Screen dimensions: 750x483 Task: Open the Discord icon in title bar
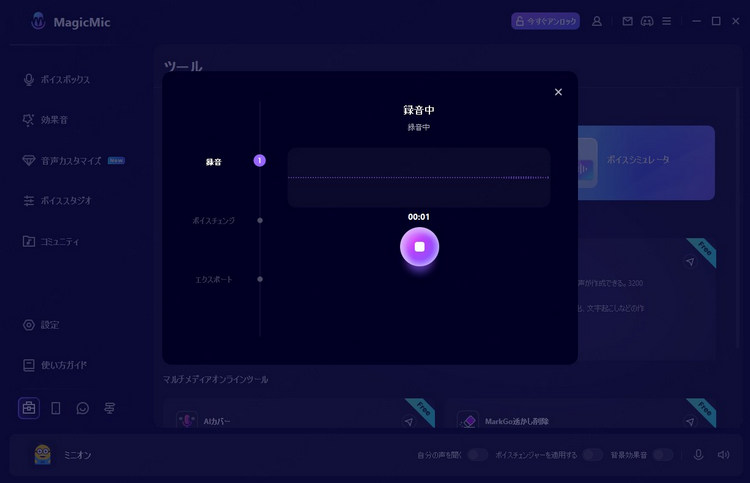pos(647,21)
